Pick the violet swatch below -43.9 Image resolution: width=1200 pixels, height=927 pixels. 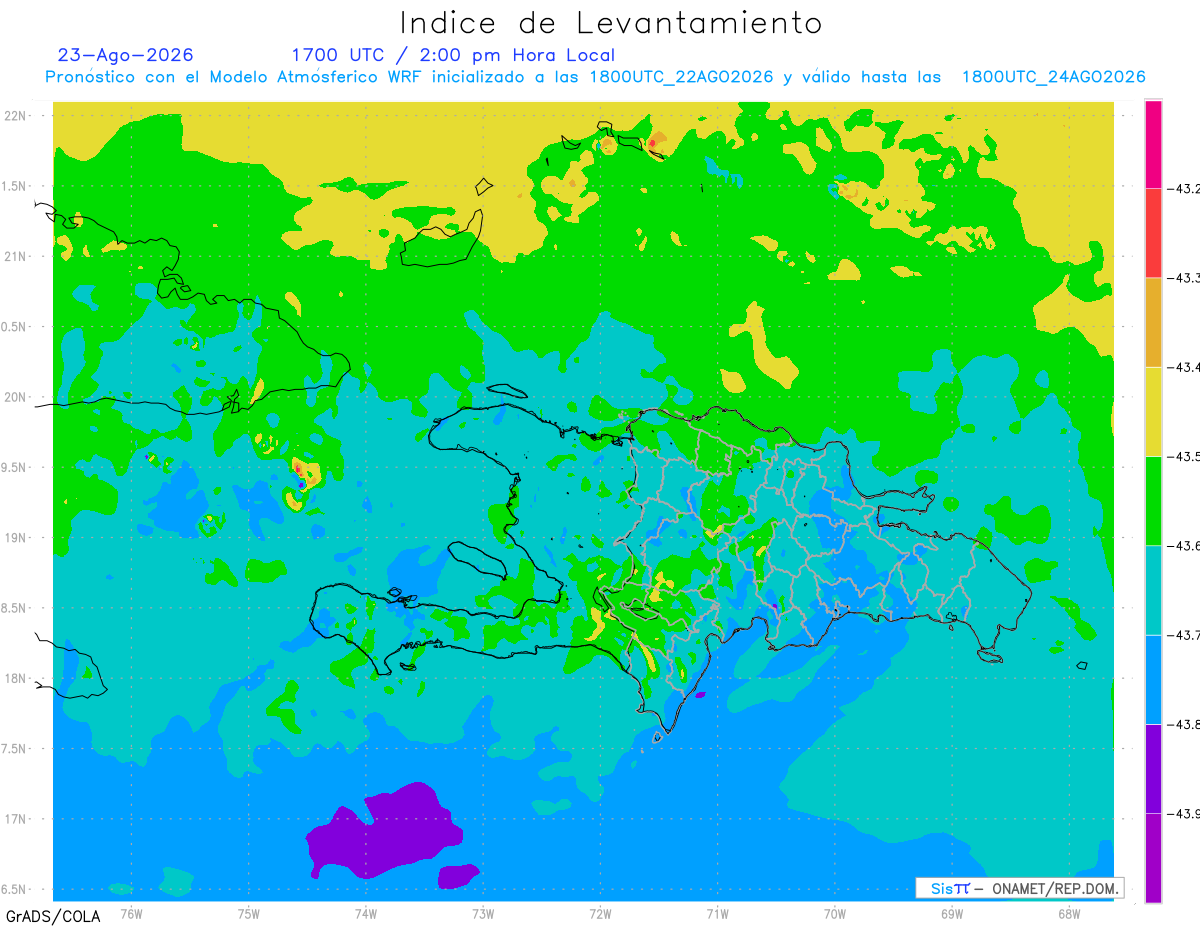click(1153, 857)
